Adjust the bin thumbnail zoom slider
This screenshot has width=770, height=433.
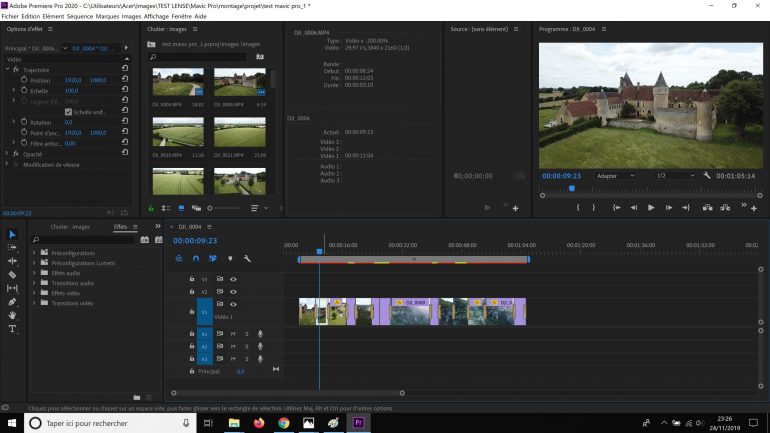pos(212,208)
